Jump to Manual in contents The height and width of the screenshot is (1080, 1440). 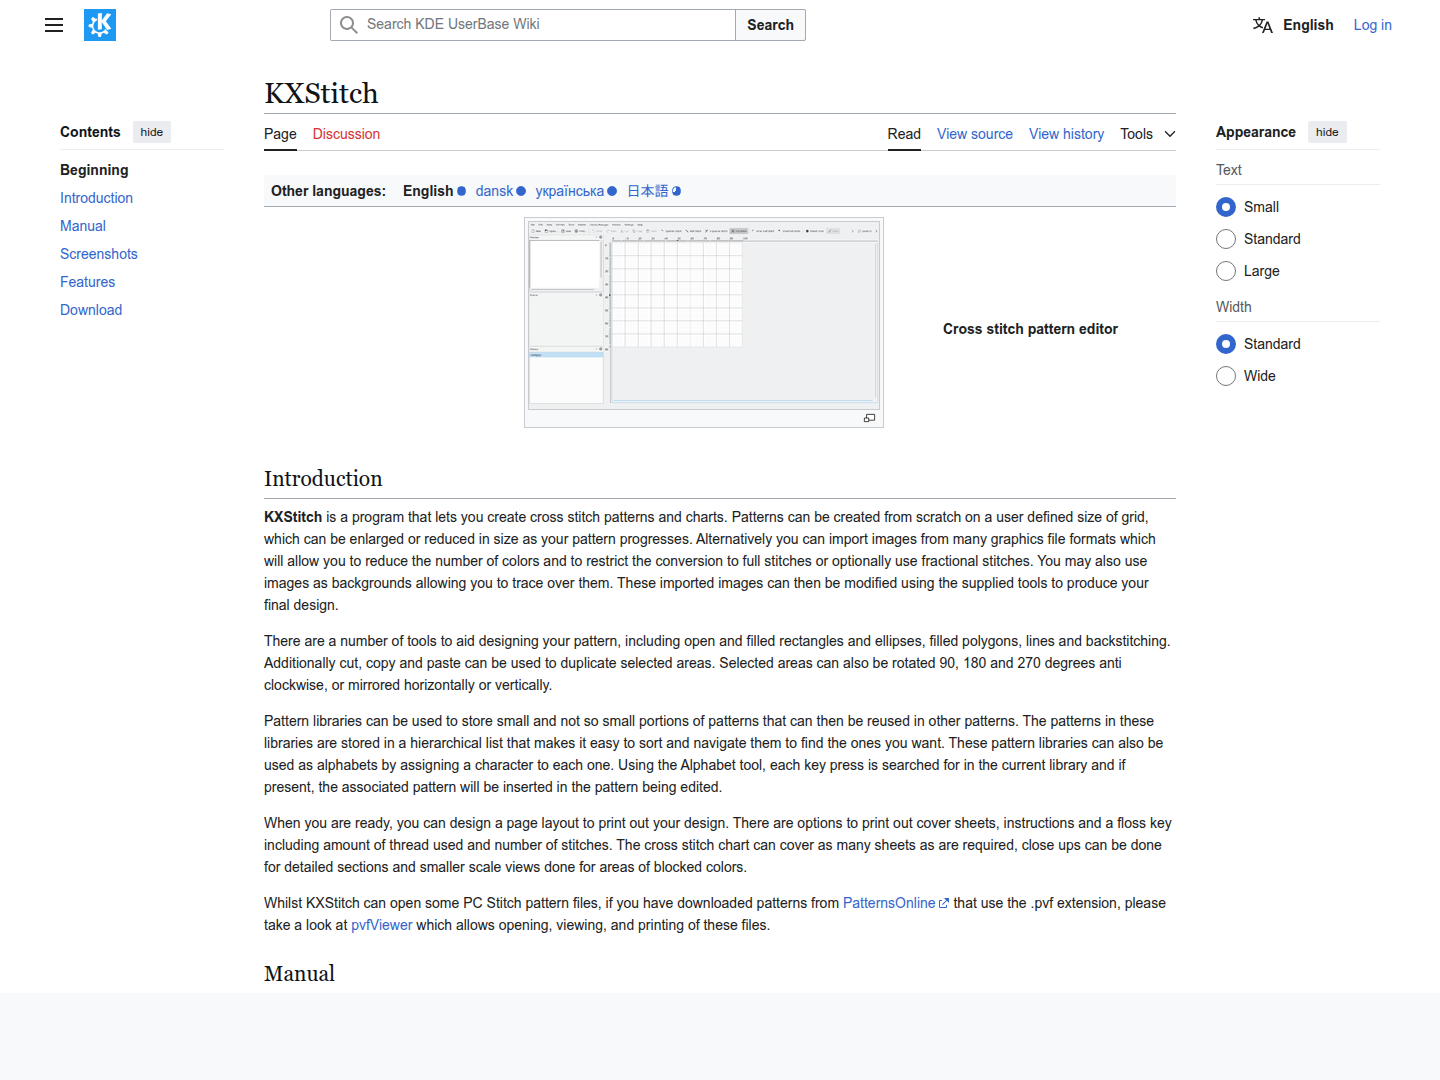coord(83,226)
